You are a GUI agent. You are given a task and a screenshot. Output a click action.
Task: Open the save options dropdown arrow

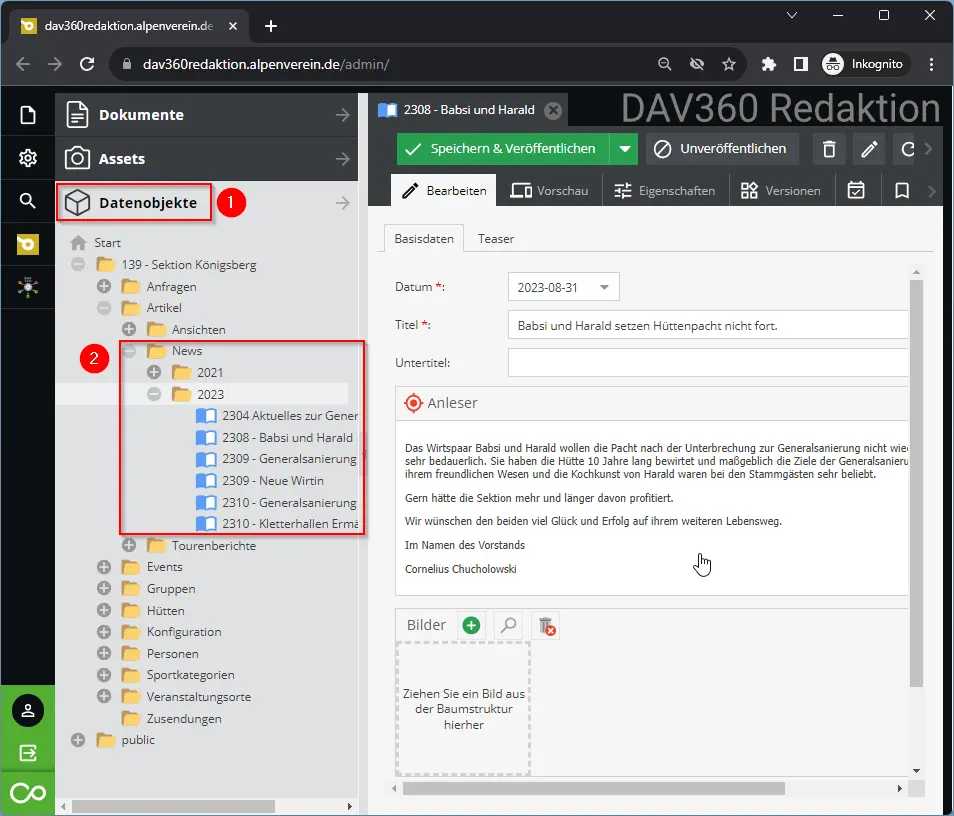[624, 149]
